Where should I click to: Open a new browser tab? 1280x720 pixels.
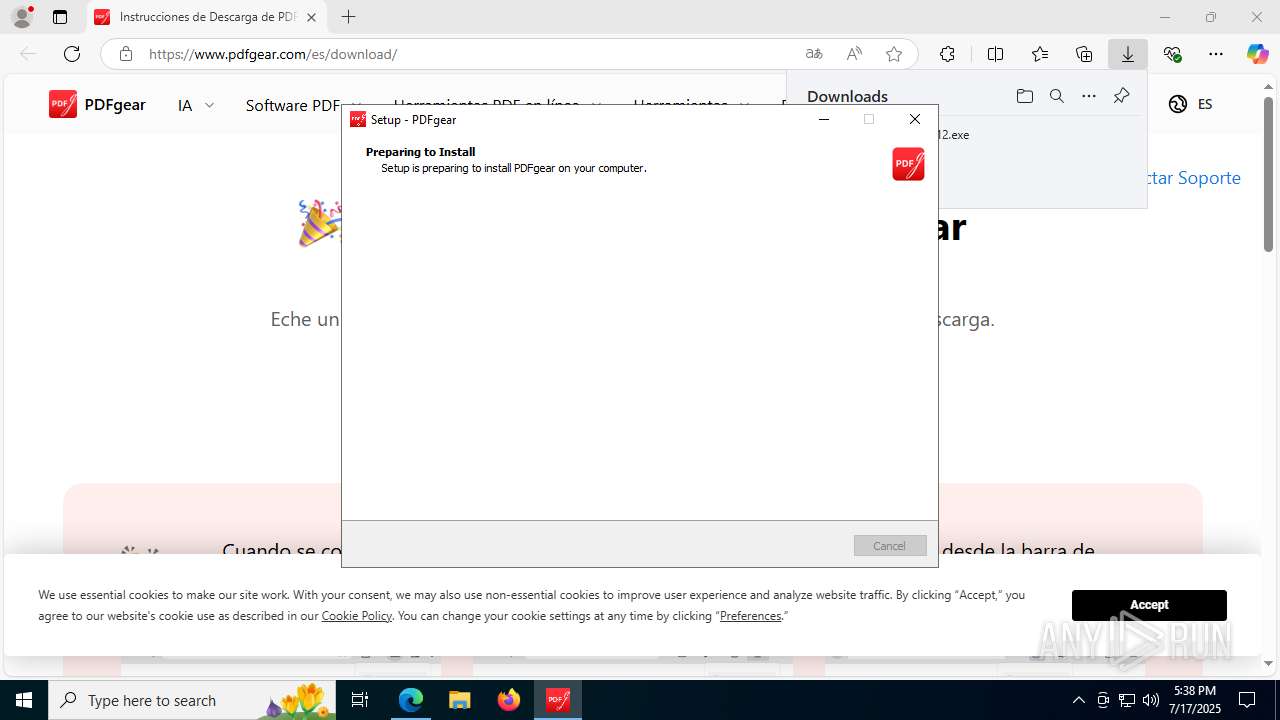348,17
